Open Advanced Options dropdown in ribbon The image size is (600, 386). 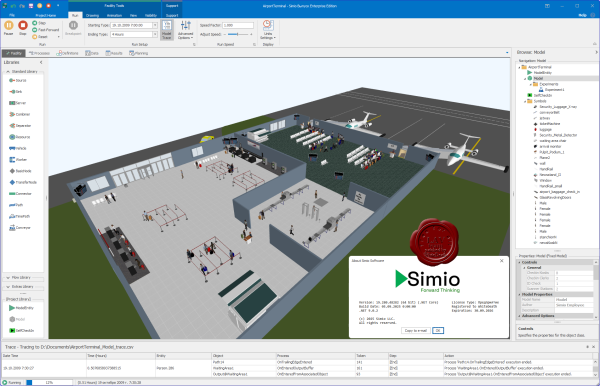click(186, 30)
